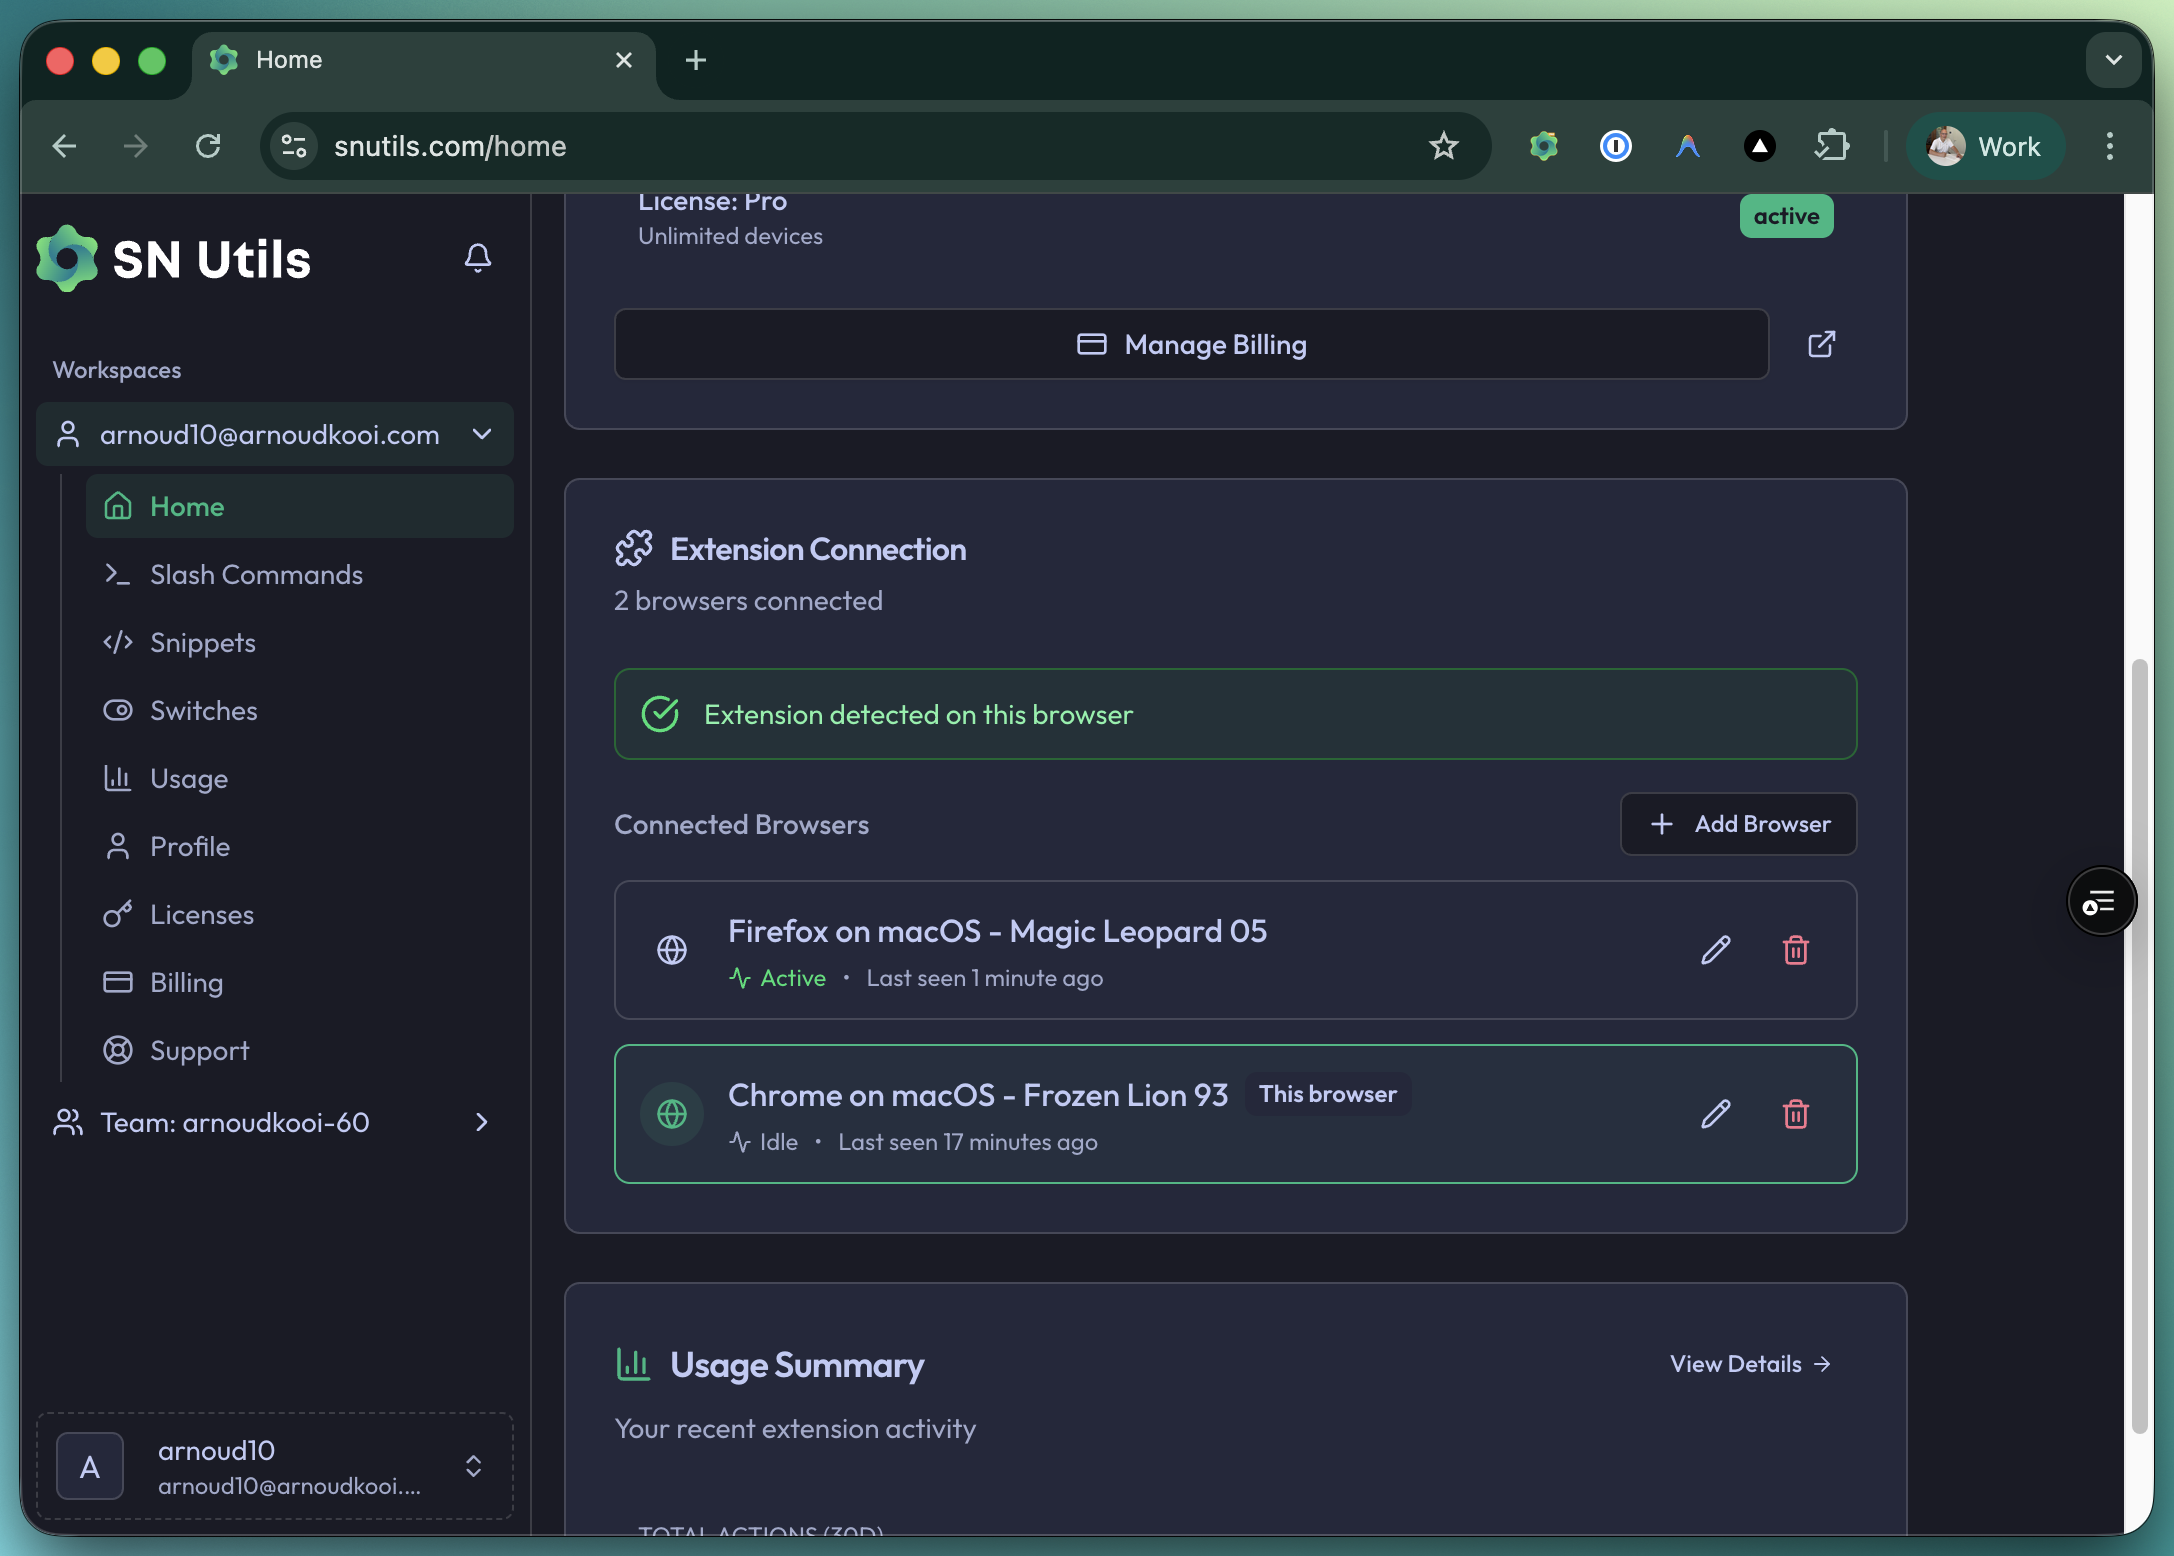The width and height of the screenshot is (2174, 1556).
Task: Click the pencil icon for Chrome on macOS
Action: pyautogui.click(x=1716, y=1114)
